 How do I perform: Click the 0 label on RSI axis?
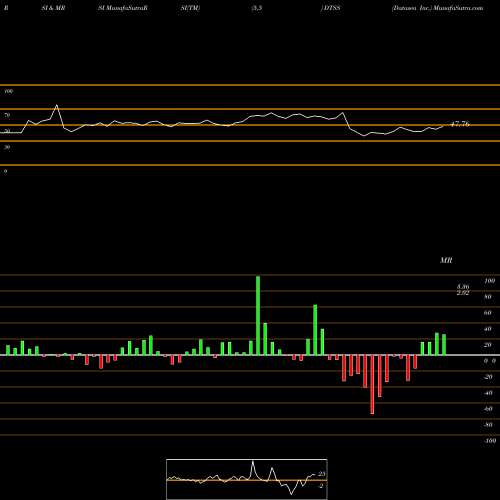tap(6, 171)
